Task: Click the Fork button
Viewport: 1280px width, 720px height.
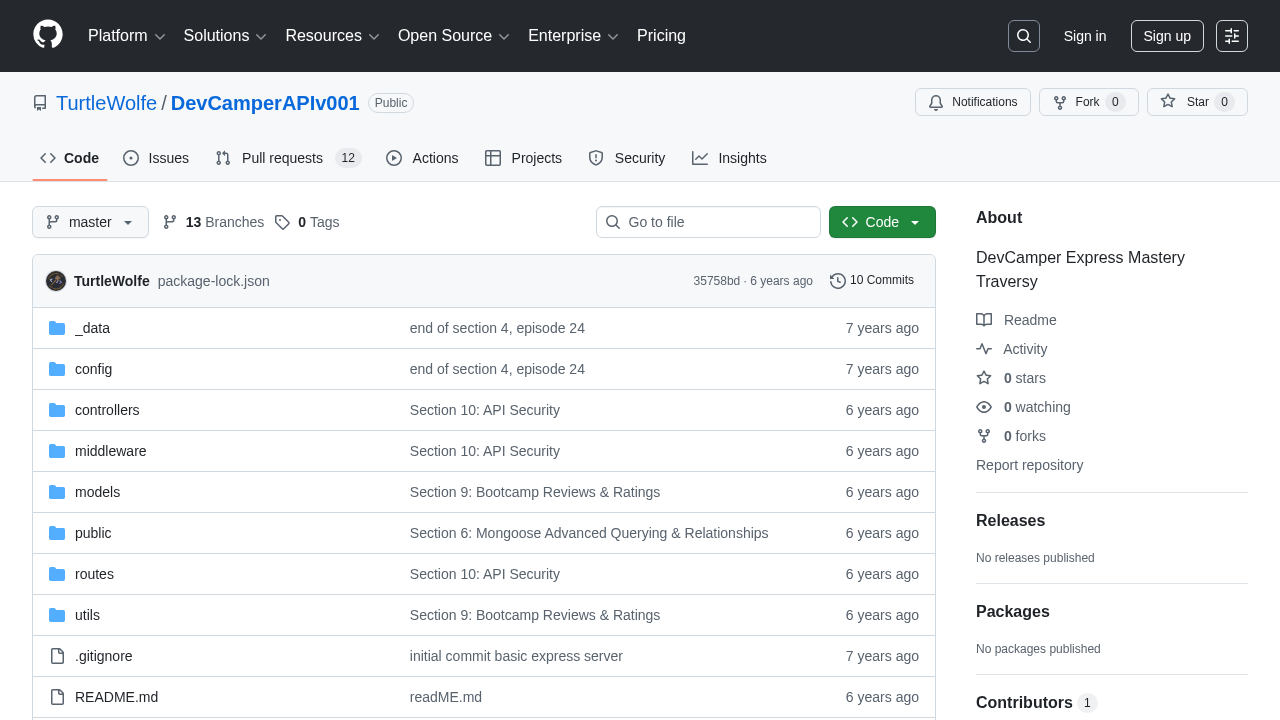Action: 1088,102
